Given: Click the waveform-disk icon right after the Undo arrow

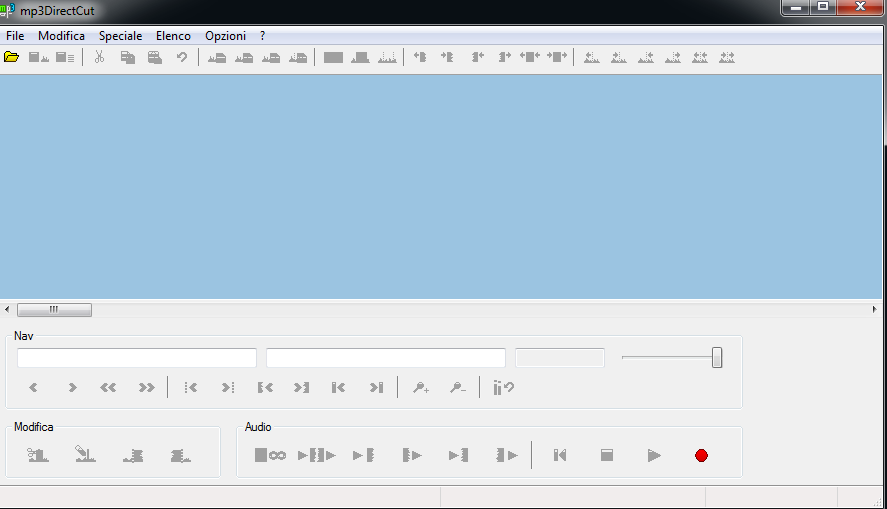Looking at the screenshot, I should click(x=217, y=57).
